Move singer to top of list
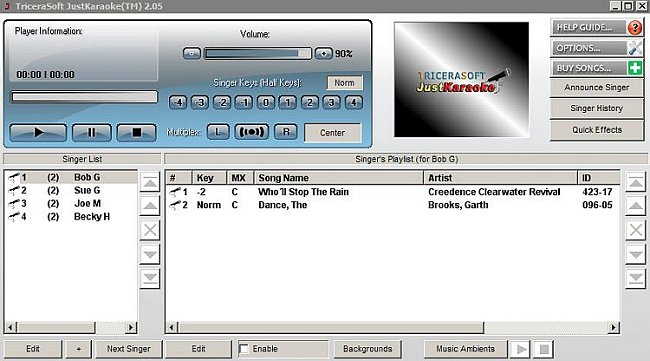Screen dimensions: 650x361 pos(150,182)
